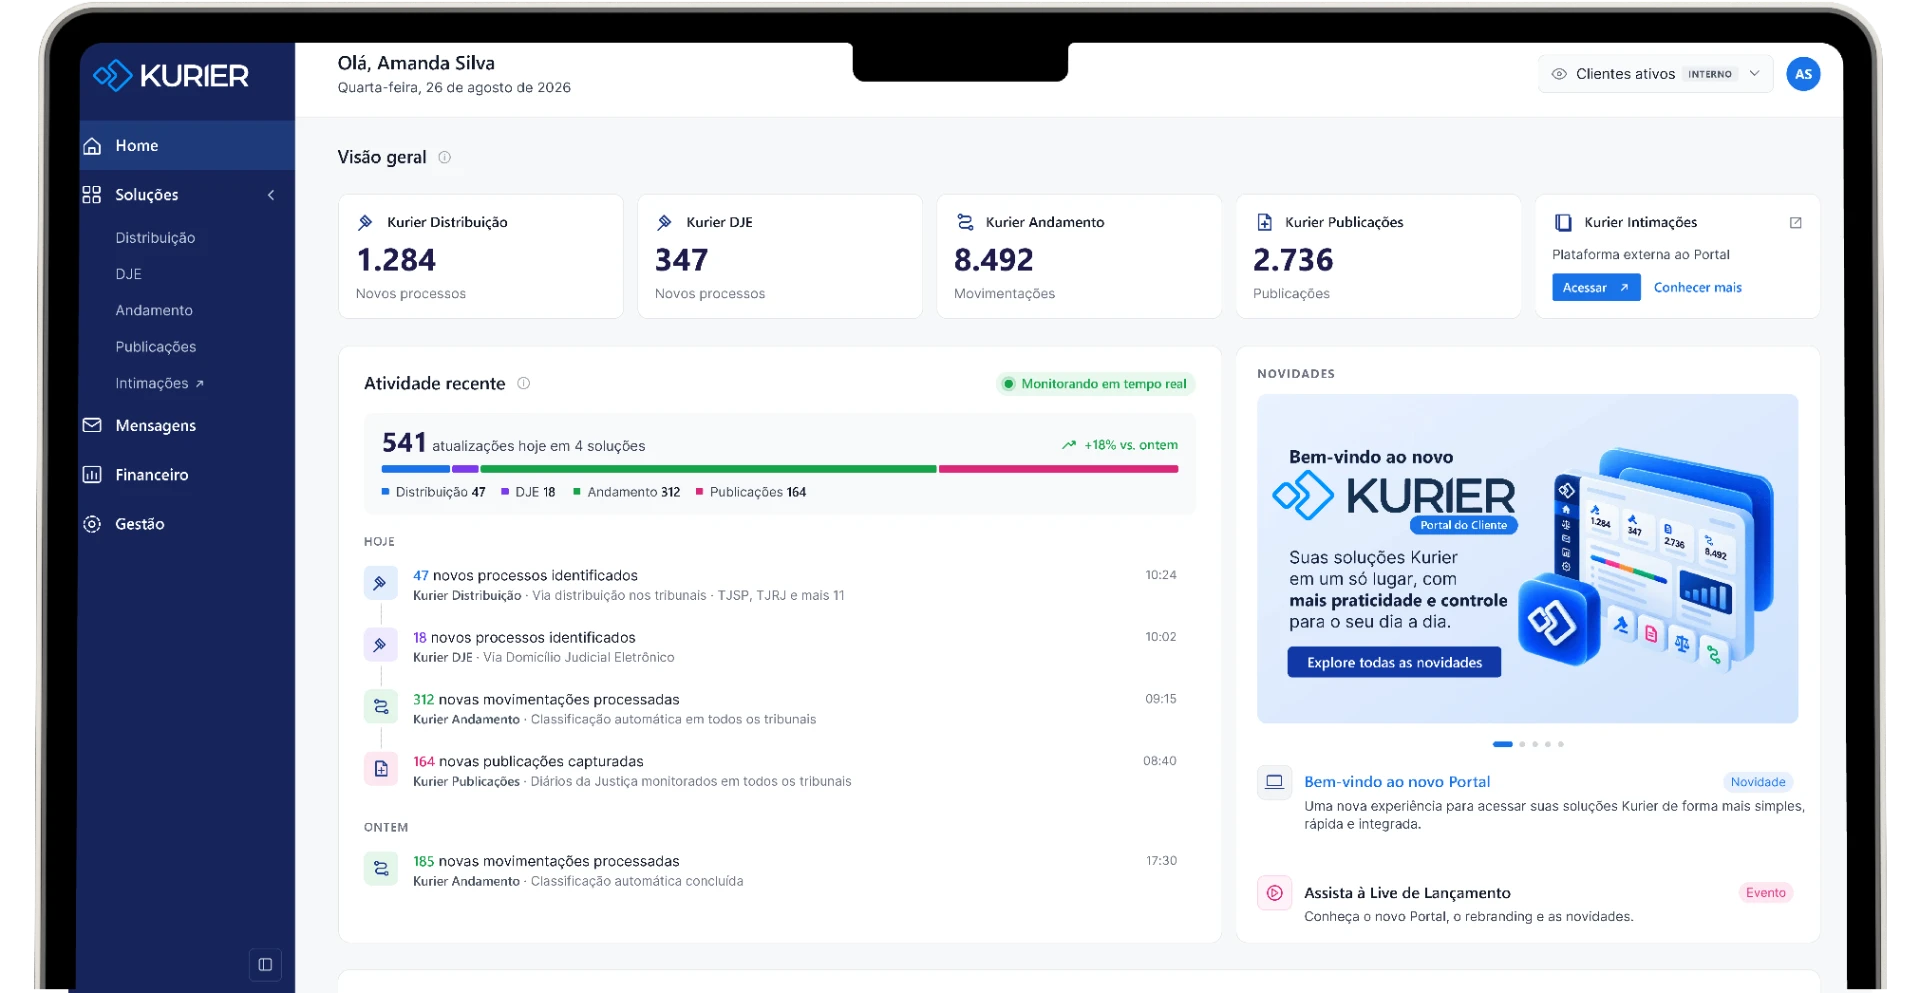The height and width of the screenshot is (993, 1920).
Task: Open Assista à Live de Lançamento item
Action: point(1407,893)
